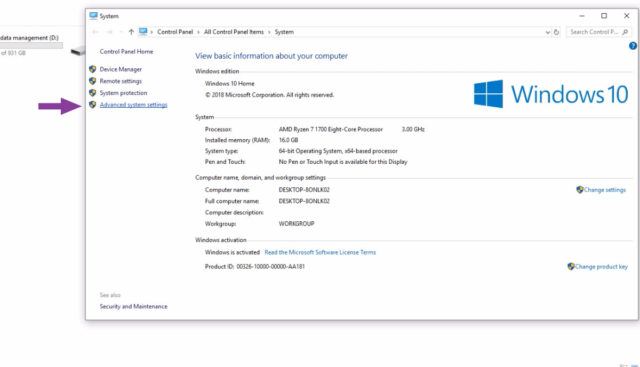Click the computer icon in breadcrumb bar

coord(143,31)
